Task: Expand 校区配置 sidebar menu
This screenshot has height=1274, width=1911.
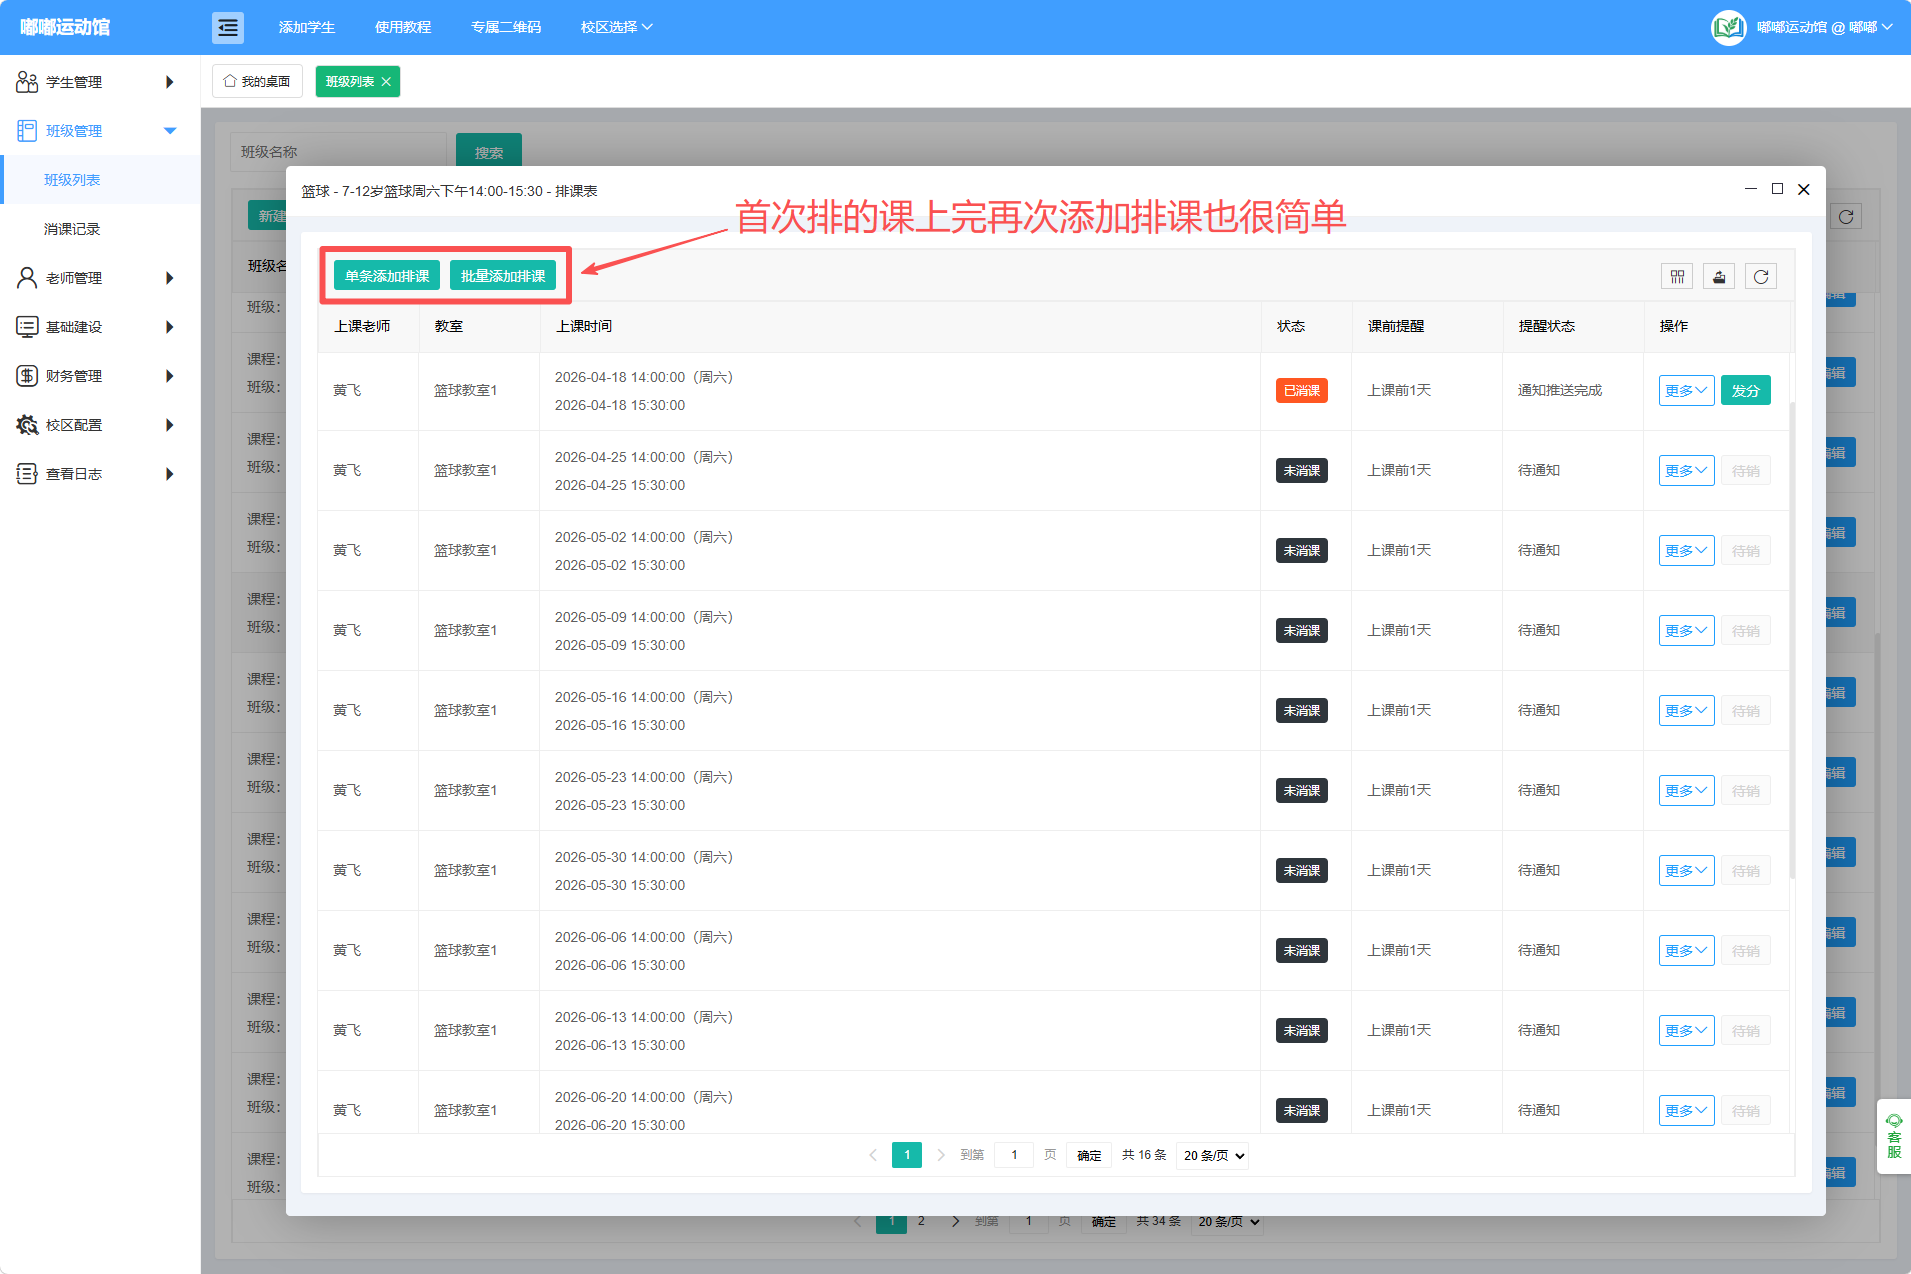Action: pos(100,425)
